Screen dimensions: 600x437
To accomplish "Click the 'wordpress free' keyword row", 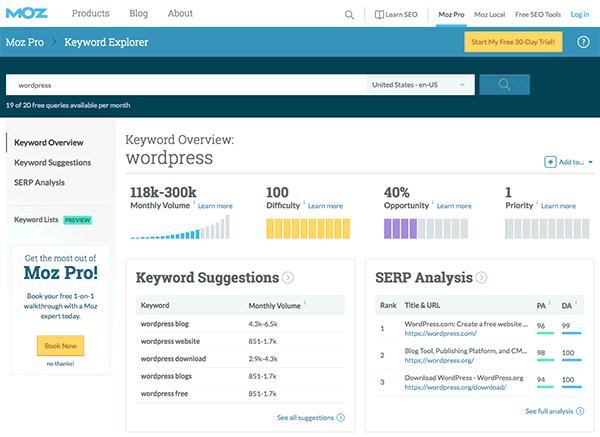I will (x=240, y=393).
